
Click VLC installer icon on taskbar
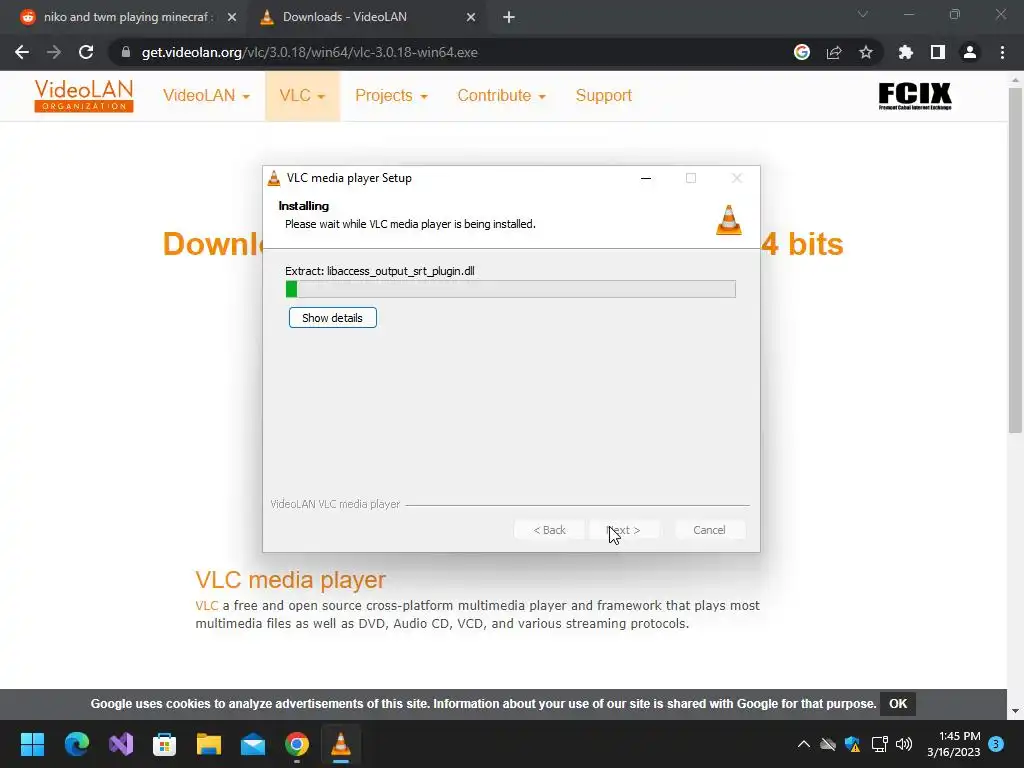pyautogui.click(x=341, y=744)
